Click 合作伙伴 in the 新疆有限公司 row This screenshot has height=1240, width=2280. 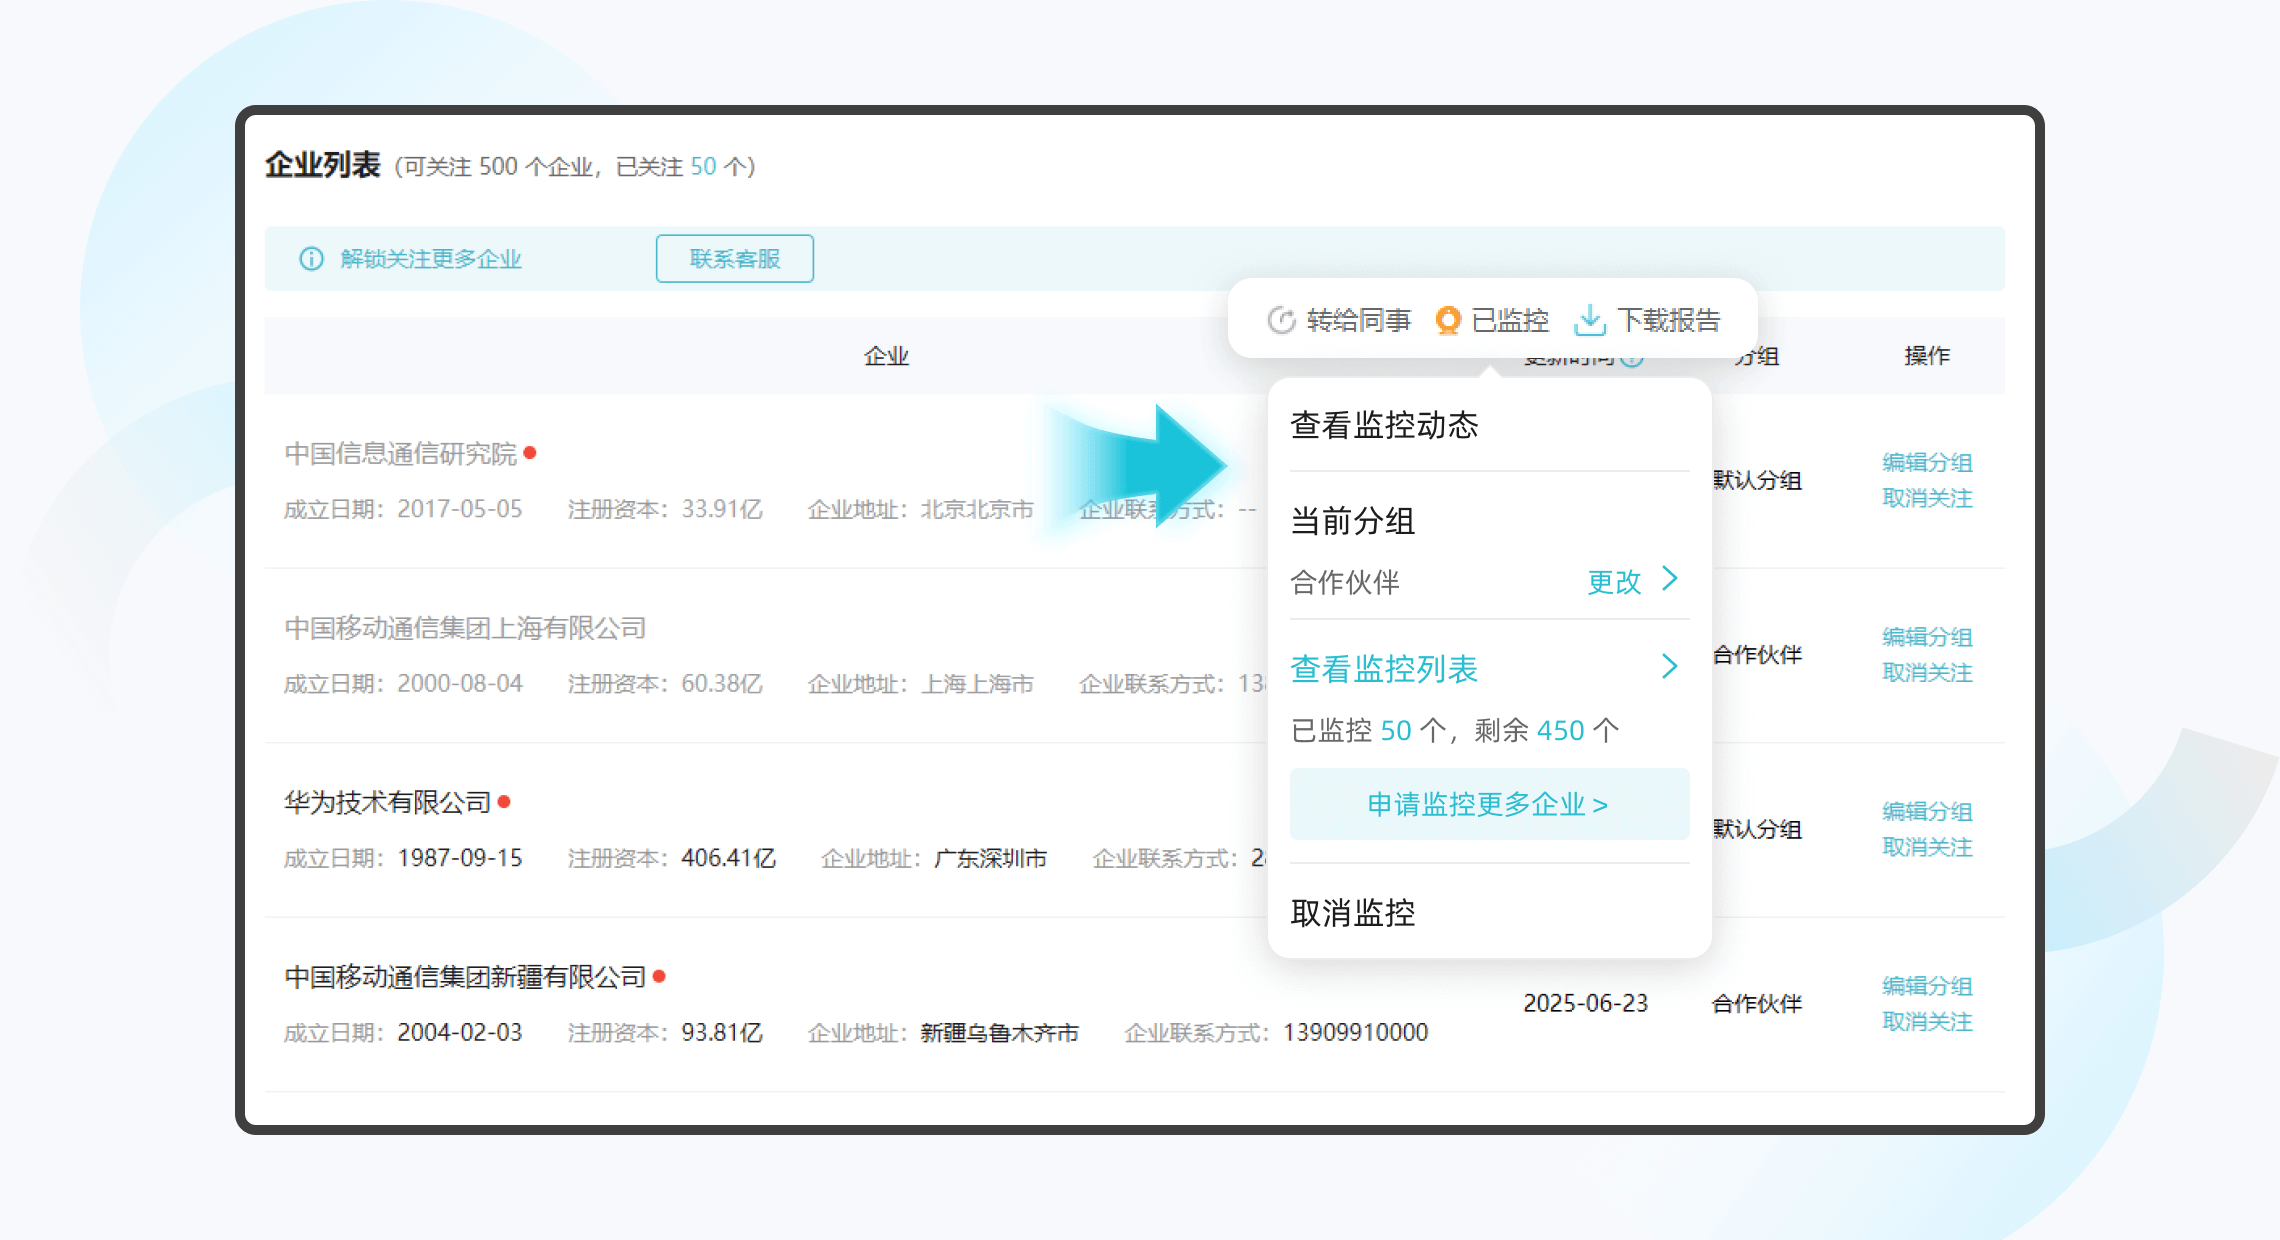1757,1003
